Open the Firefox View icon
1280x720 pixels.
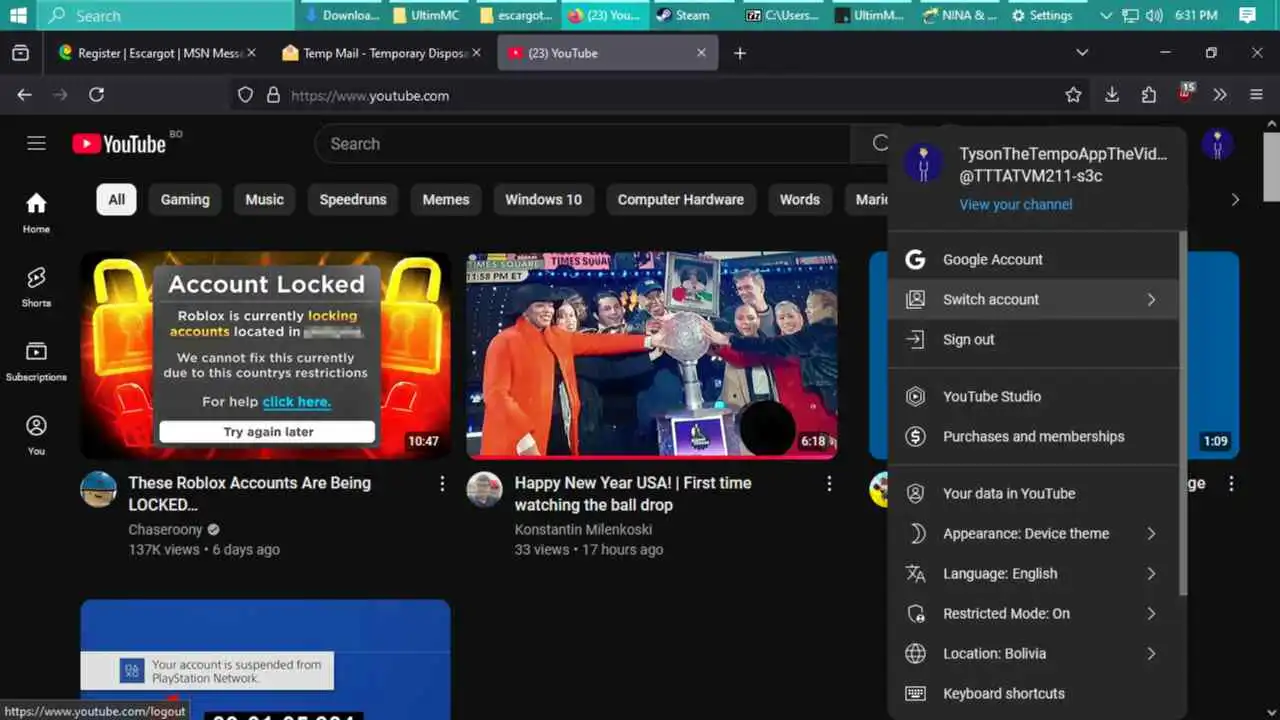click(x=20, y=53)
